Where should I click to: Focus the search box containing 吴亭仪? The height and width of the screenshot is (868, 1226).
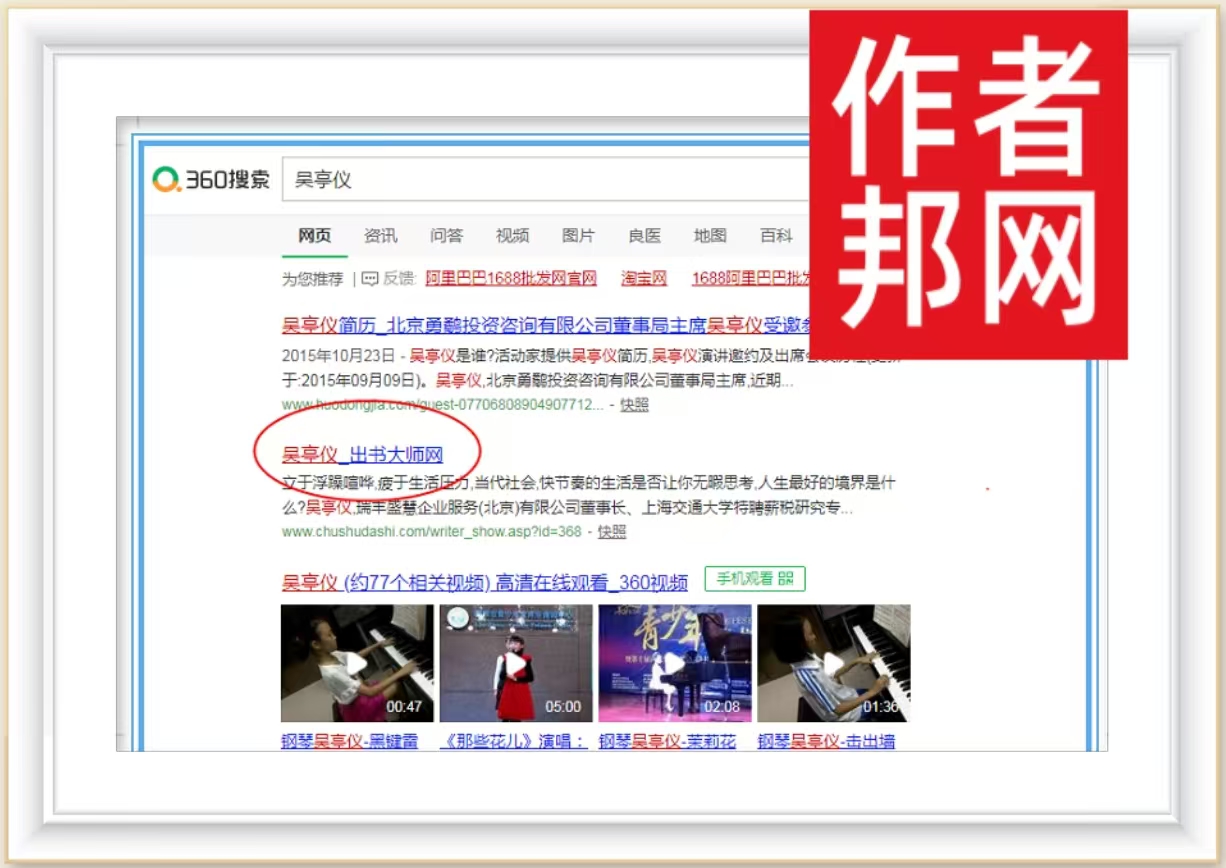pos(540,180)
